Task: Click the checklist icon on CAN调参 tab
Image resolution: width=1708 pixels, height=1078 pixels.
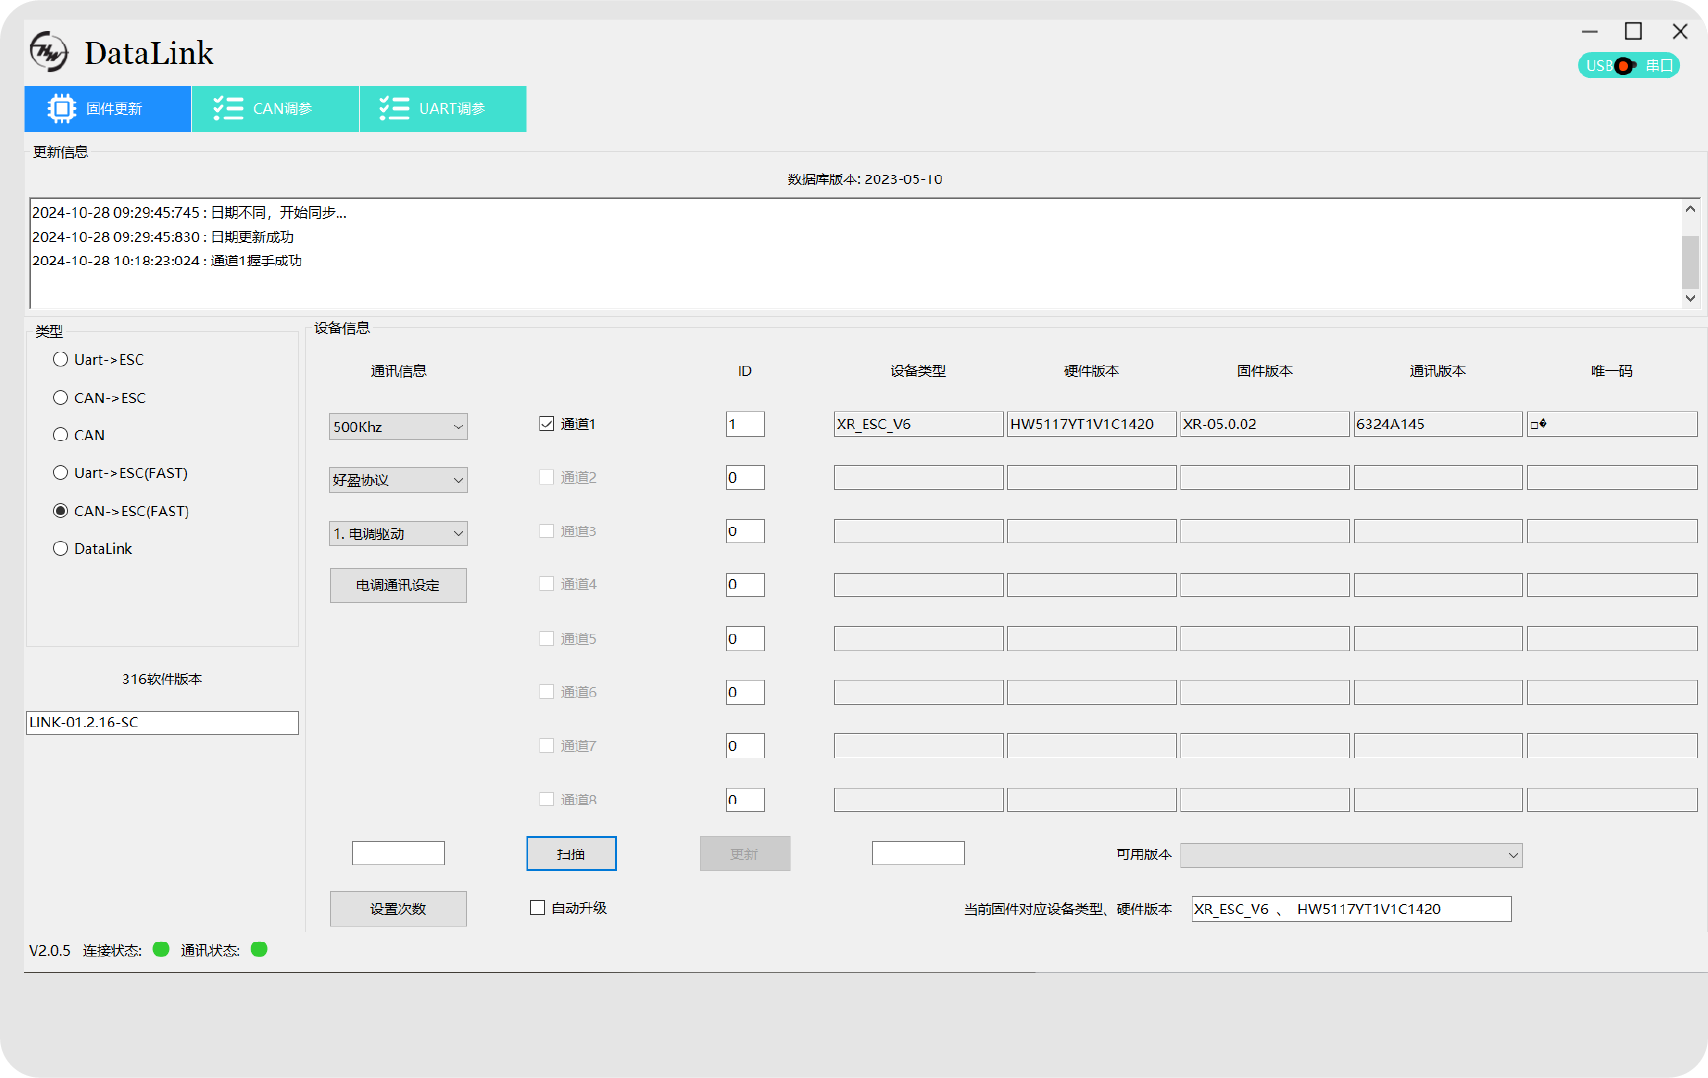Action: pyautogui.click(x=228, y=108)
